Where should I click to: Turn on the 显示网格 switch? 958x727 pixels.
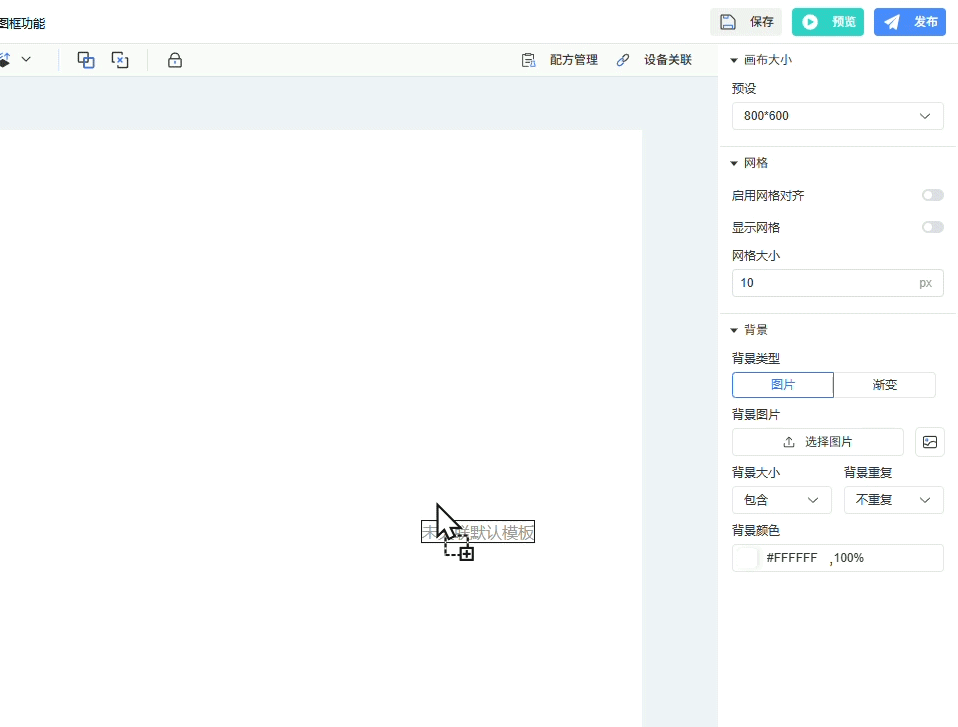coord(932,228)
